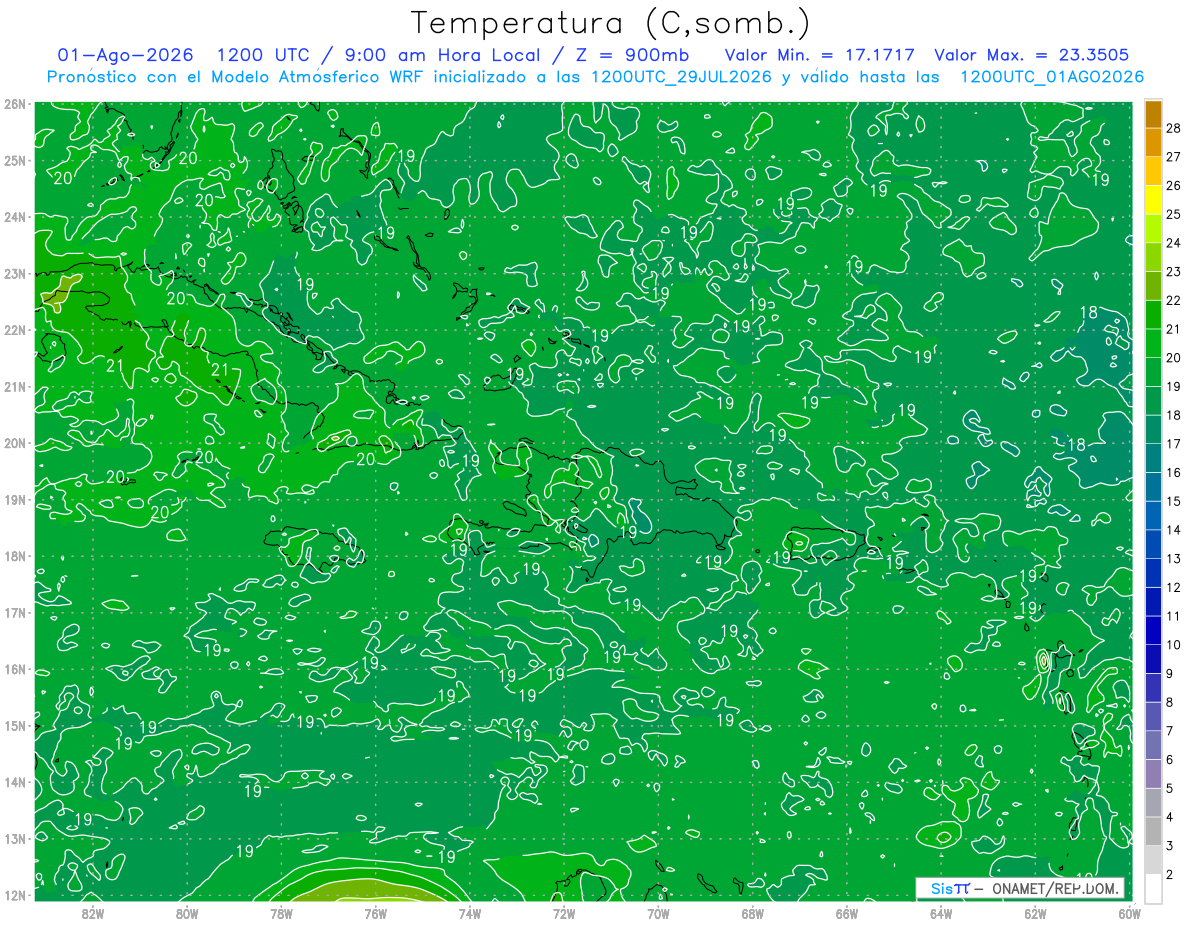Click the pressure level "Z = 900mb"
1200x927 pixels.
[x=629, y=55]
